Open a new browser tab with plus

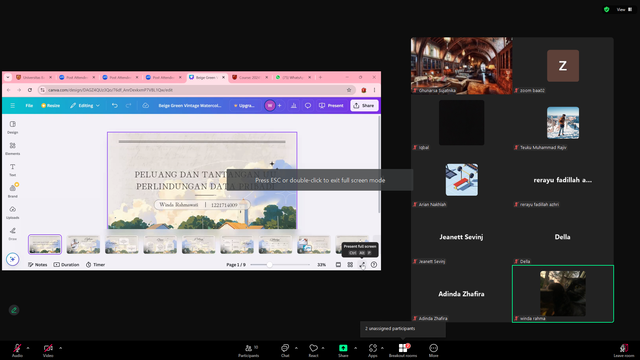pos(320,77)
